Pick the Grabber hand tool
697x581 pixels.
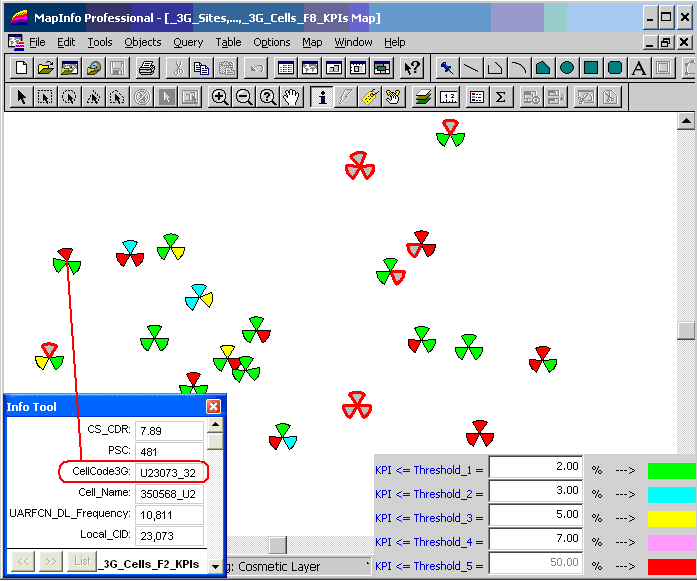point(292,97)
